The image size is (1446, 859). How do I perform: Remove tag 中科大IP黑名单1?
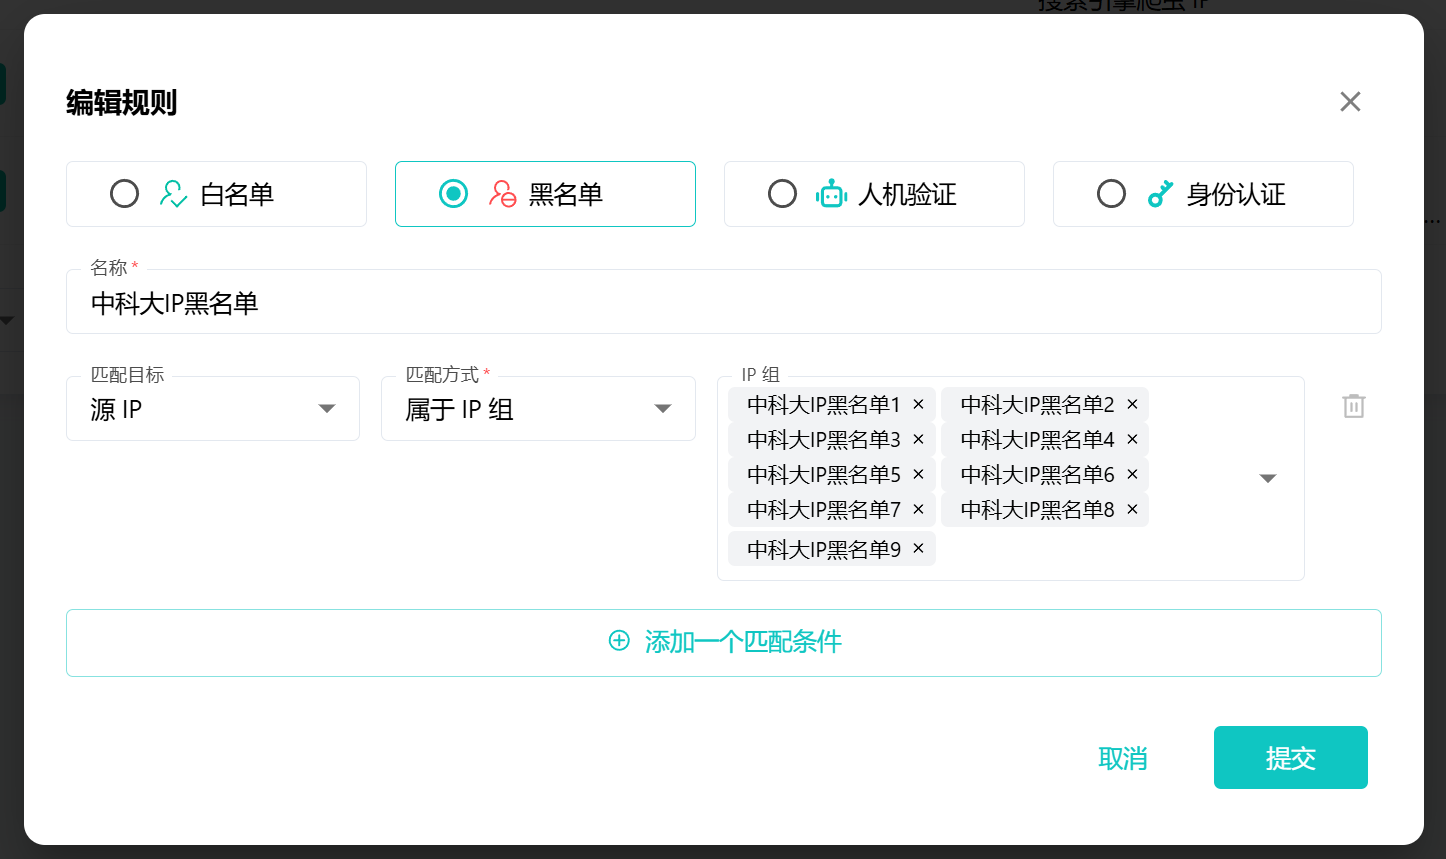918,404
